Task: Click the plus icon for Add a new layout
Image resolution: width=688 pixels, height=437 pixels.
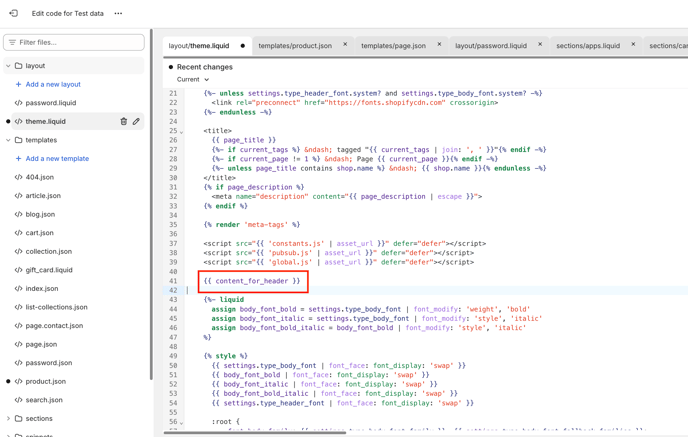Action: coord(18,84)
